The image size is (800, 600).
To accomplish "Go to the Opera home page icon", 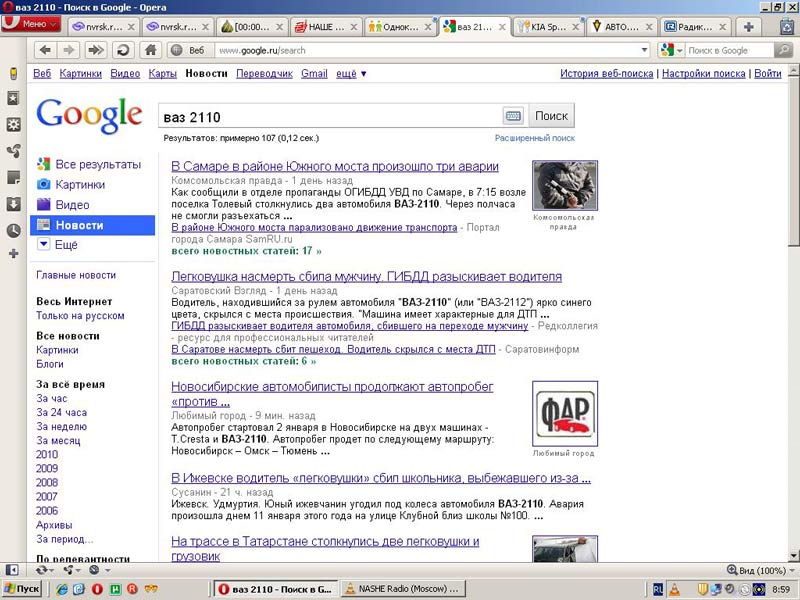I will click(150, 50).
